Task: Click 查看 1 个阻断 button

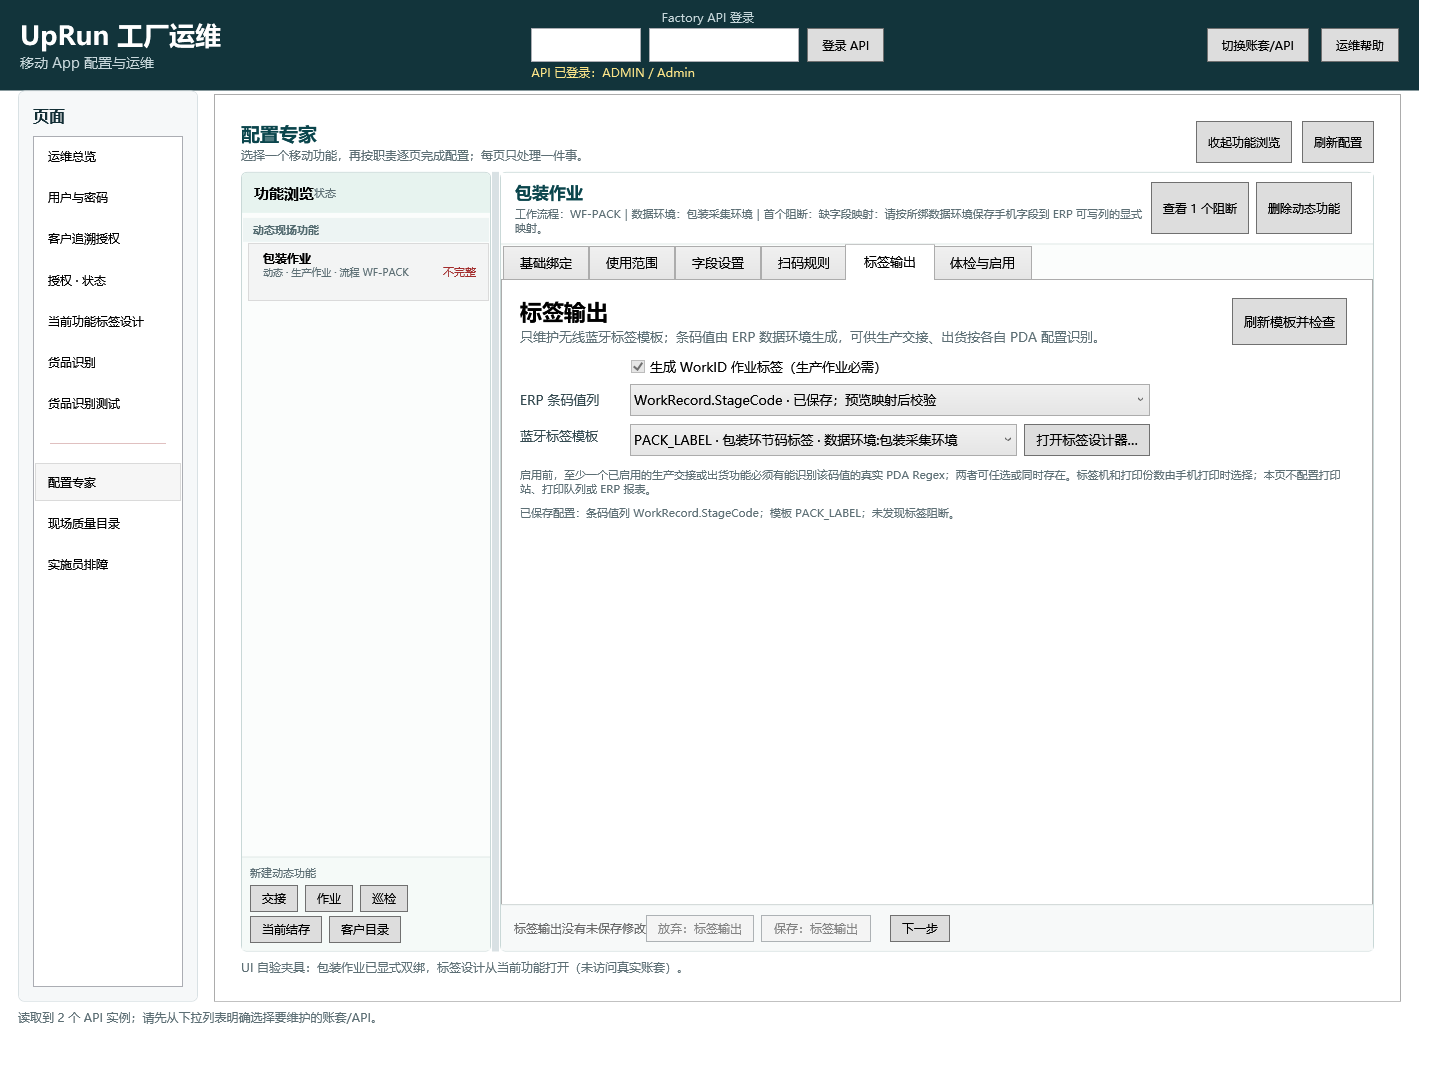Action: point(1199,208)
